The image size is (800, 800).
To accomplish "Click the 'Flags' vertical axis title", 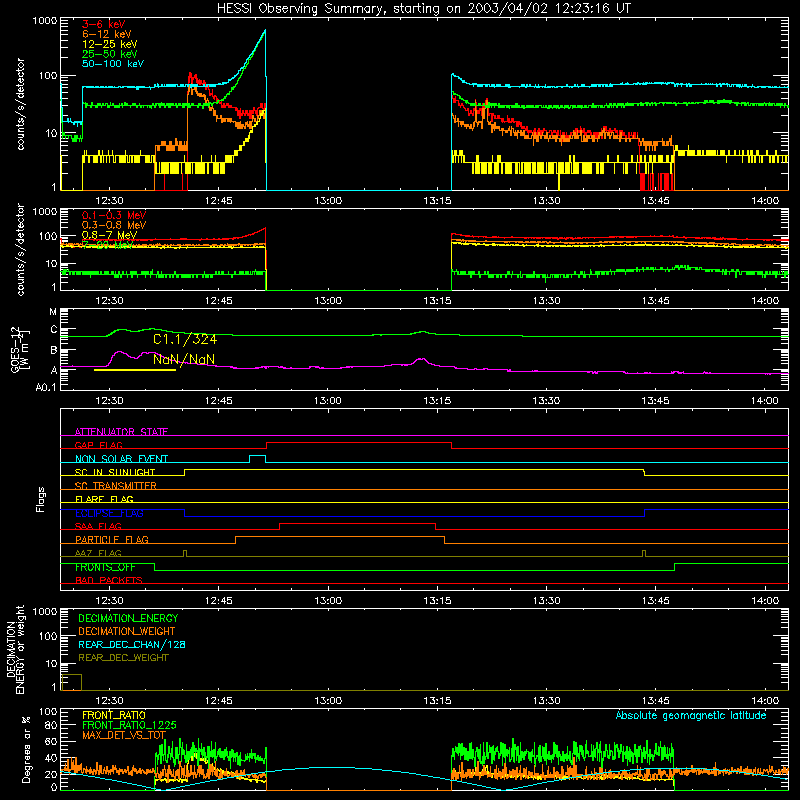I will click(x=41, y=499).
